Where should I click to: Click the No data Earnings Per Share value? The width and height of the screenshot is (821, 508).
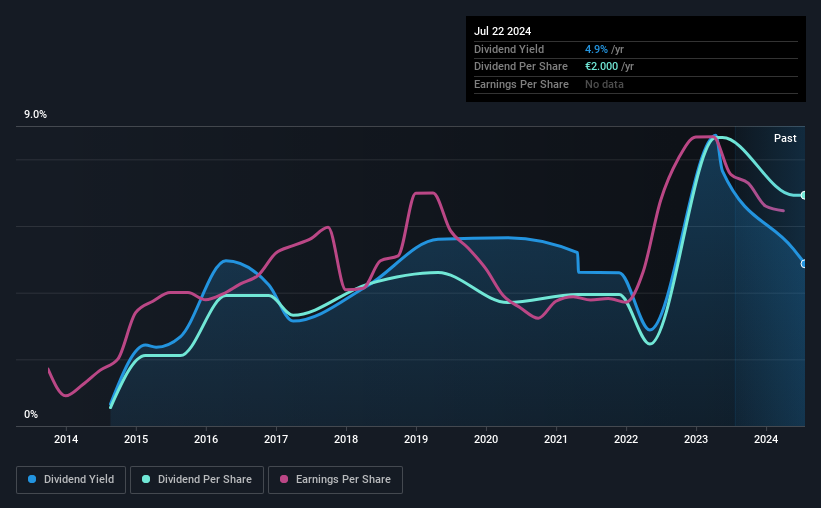pyautogui.click(x=604, y=84)
